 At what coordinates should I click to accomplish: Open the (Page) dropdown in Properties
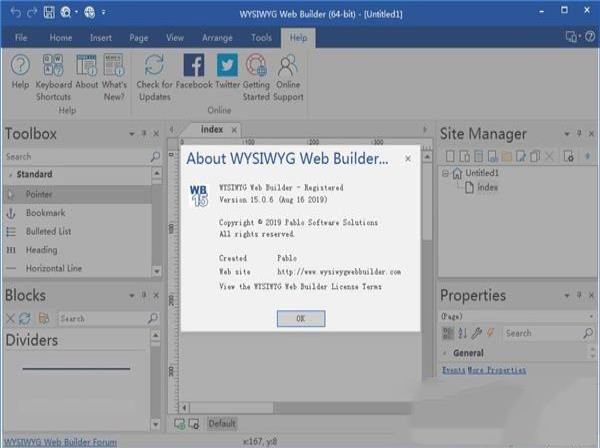[x=591, y=317]
